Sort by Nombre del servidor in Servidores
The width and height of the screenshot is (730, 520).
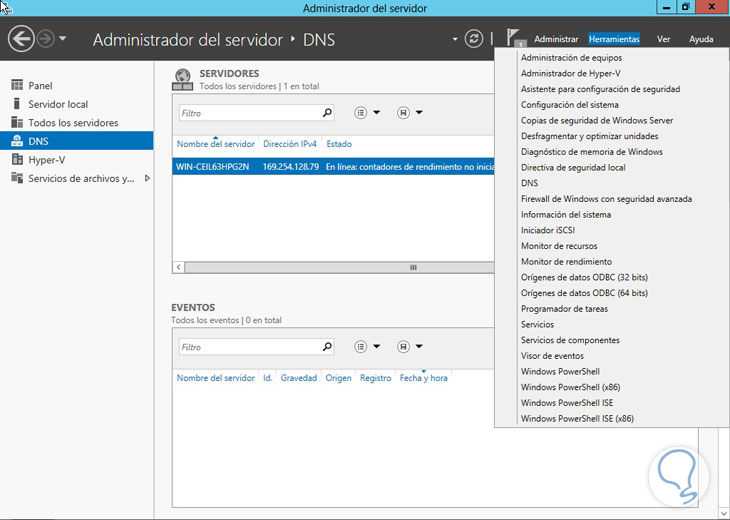216,144
